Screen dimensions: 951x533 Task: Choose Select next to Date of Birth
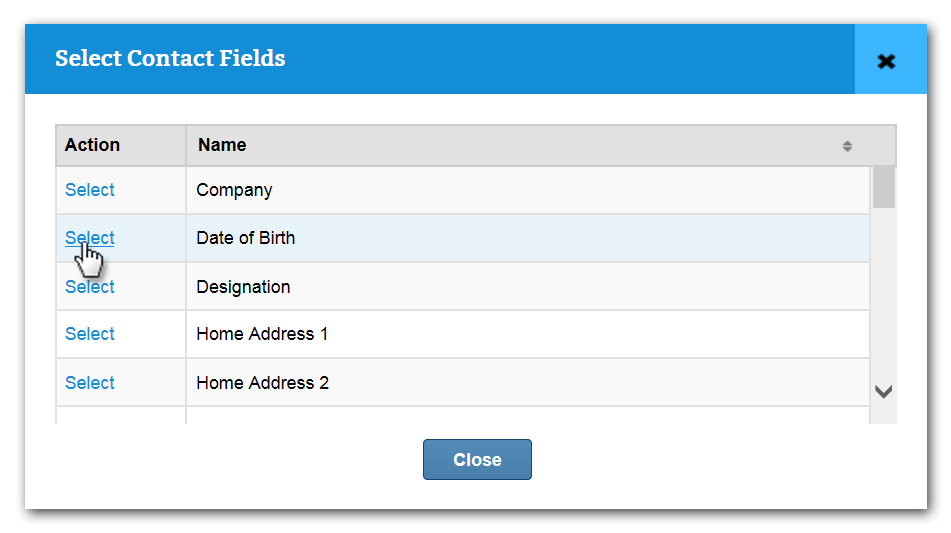[x=90, y=238]
